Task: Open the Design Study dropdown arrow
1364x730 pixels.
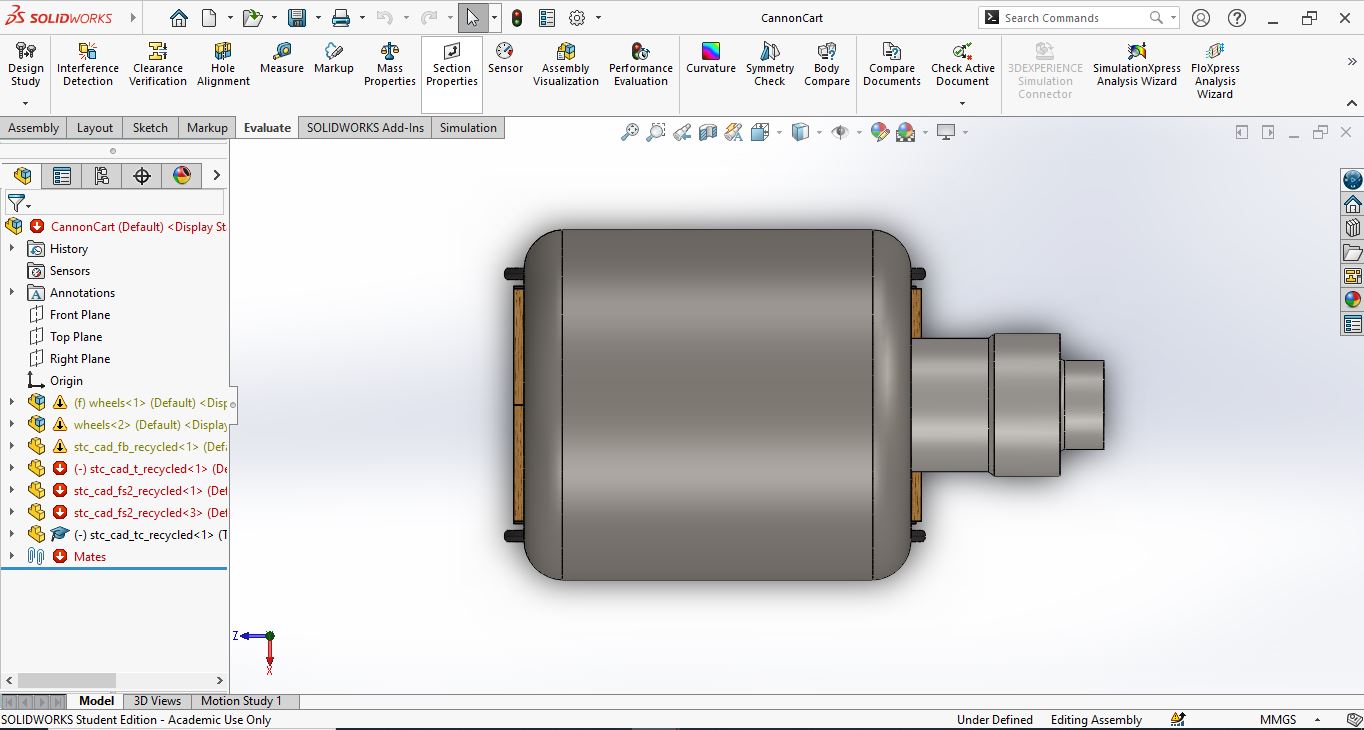Action: coord(25,103)
